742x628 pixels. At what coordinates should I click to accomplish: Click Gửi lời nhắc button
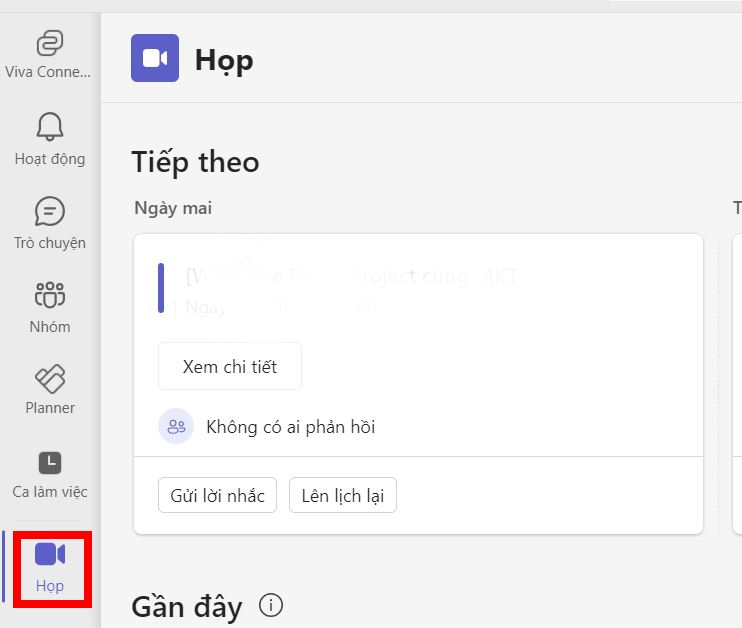coord(217,495)
